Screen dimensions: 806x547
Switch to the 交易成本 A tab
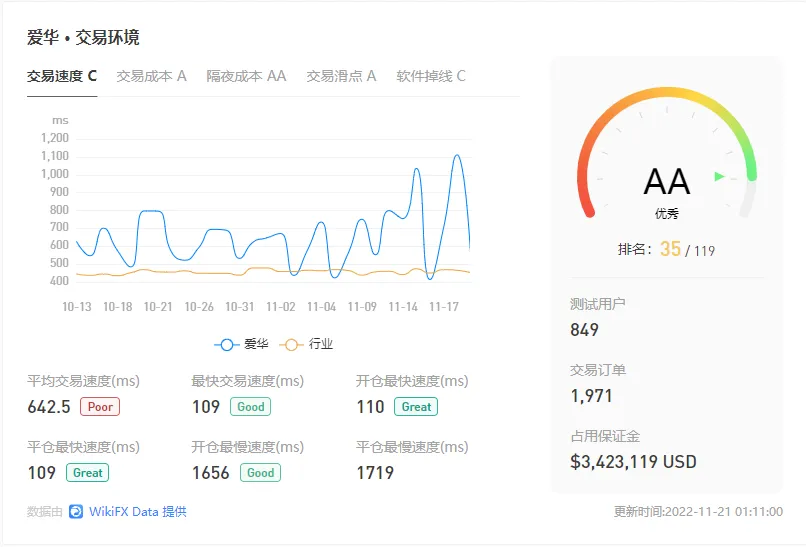(152, 76)
